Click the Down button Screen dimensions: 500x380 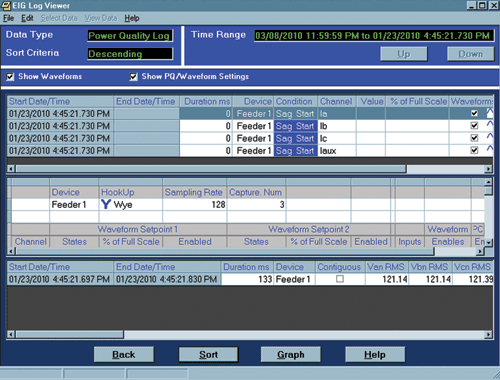click(x=470, y=54)
